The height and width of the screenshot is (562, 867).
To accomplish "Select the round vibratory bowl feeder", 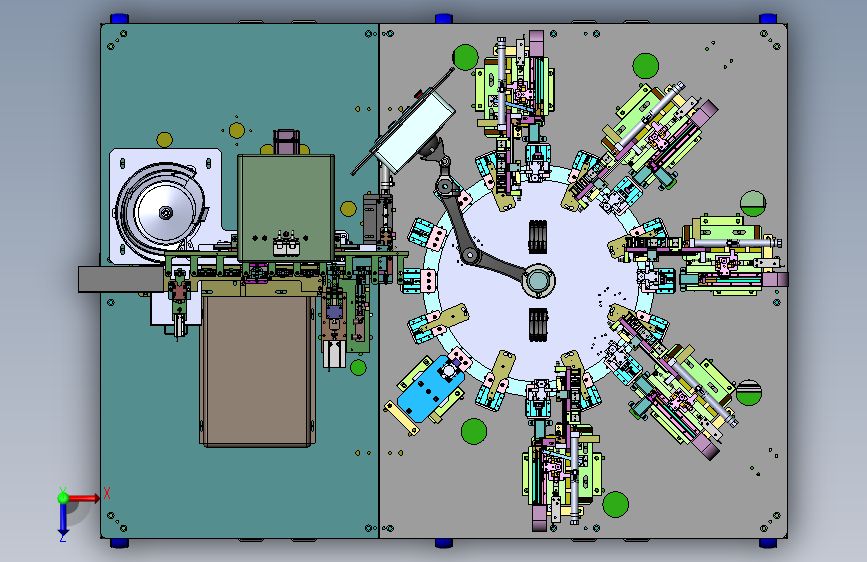I will [160, 211].
